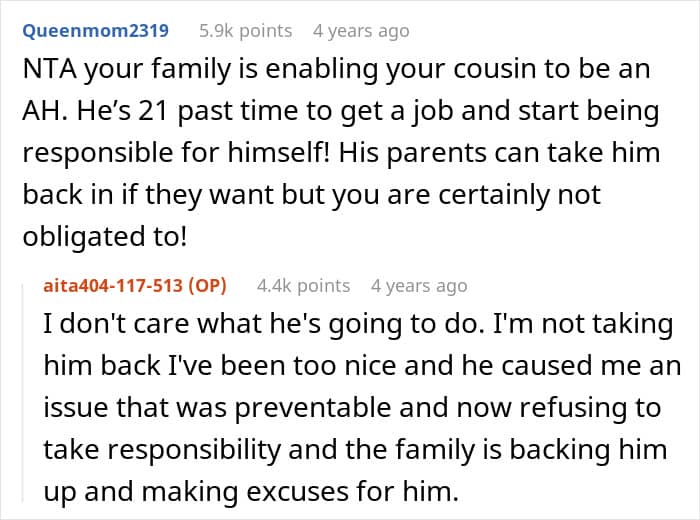Open Queenmom2319's user profile
Image resolution: width=700 pixels, height=520 pixels.
click(x=95, y=31)
